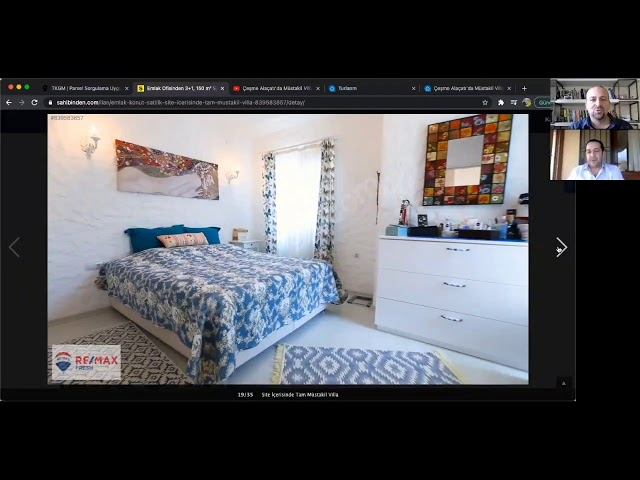Select the bottom participant video tile
Image resolution: width=640 pixels, height=480 pixels.
595,155
